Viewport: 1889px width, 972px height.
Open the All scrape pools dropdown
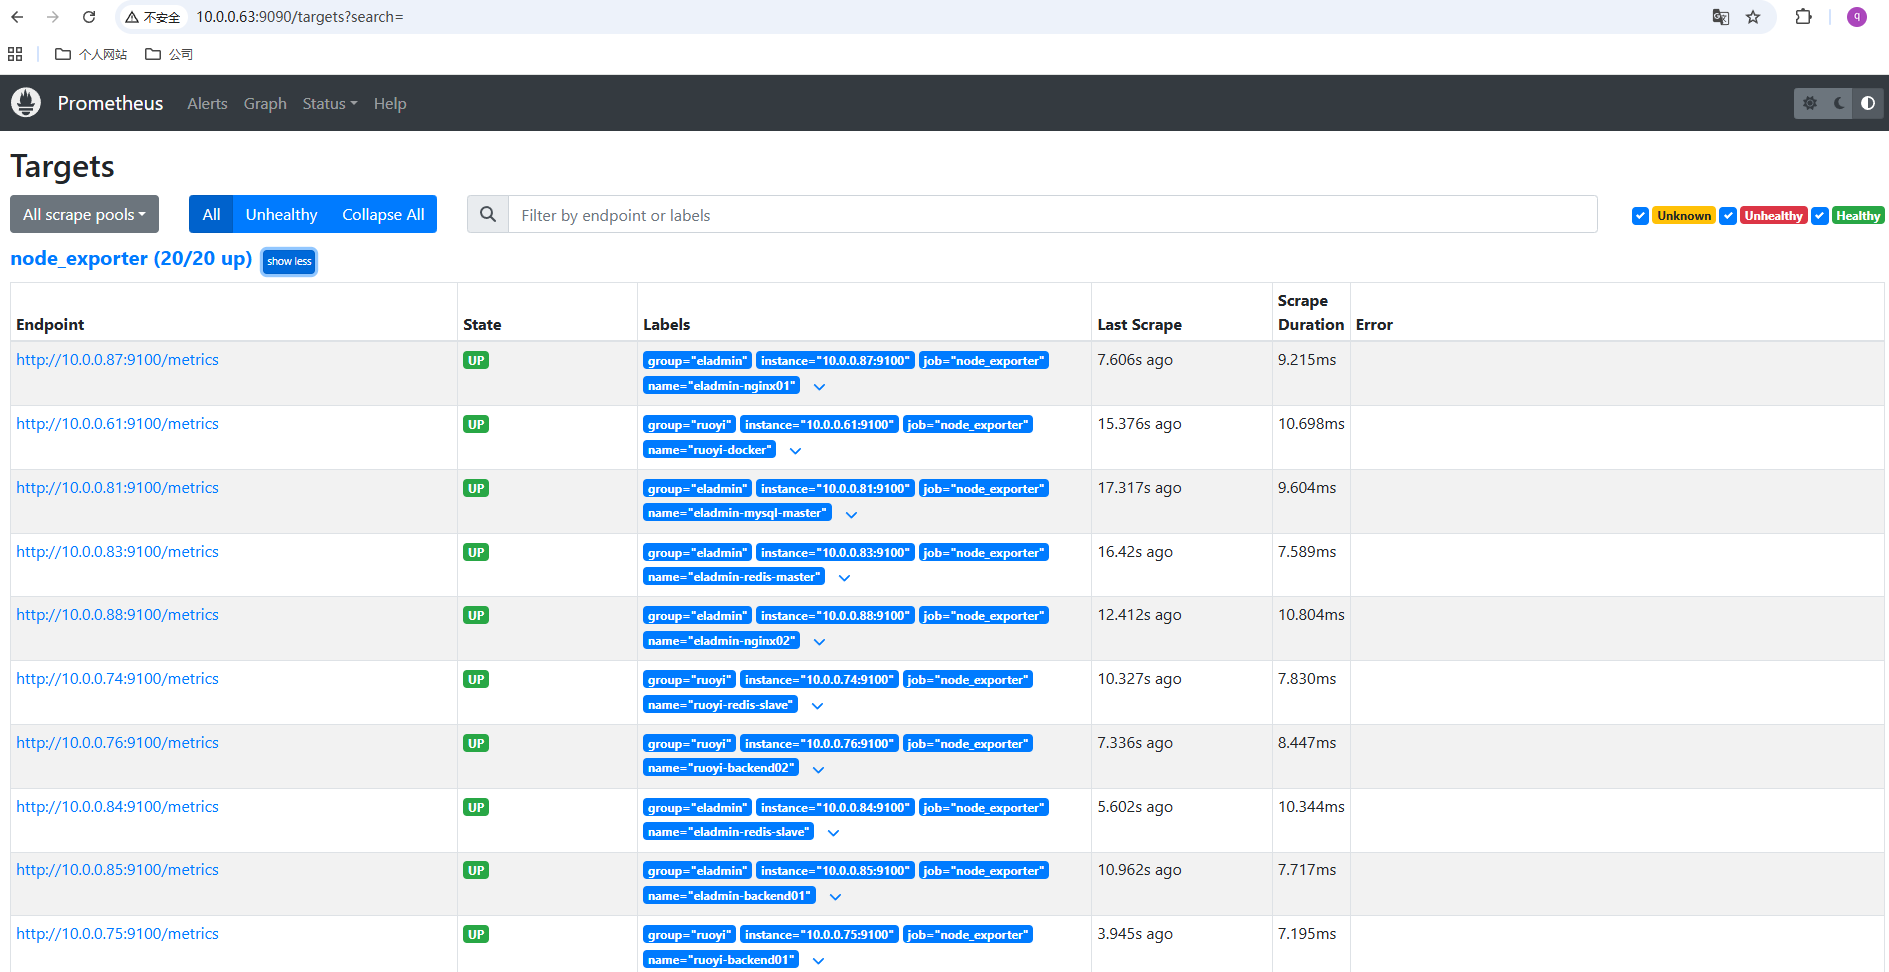click(x=84, y=215)
